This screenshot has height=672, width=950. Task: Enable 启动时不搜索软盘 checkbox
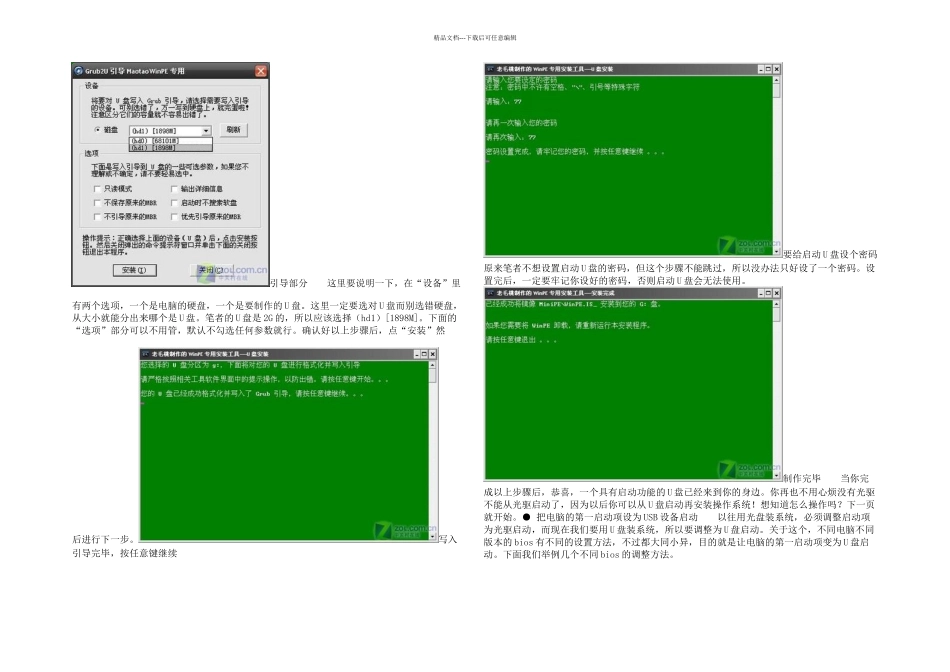pos(174,203)
